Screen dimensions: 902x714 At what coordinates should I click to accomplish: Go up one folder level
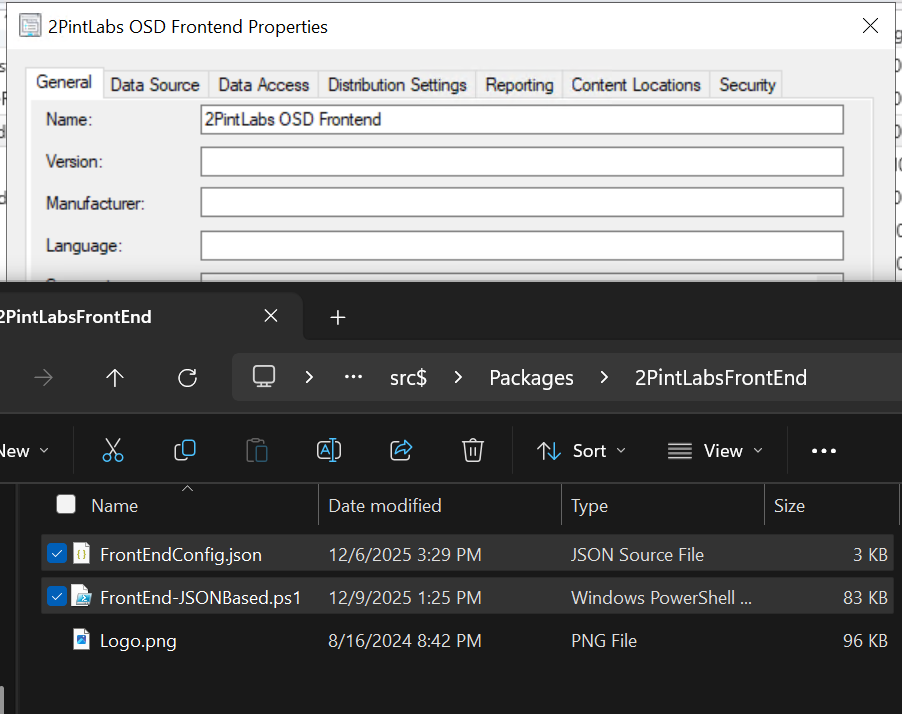pyautogui.click(x=115, y=377)
